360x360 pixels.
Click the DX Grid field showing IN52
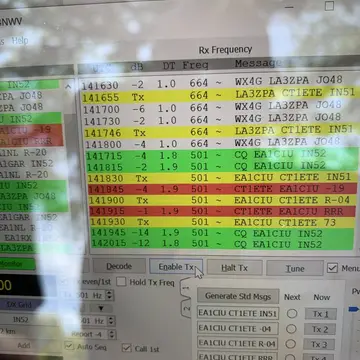pos(21,320)
